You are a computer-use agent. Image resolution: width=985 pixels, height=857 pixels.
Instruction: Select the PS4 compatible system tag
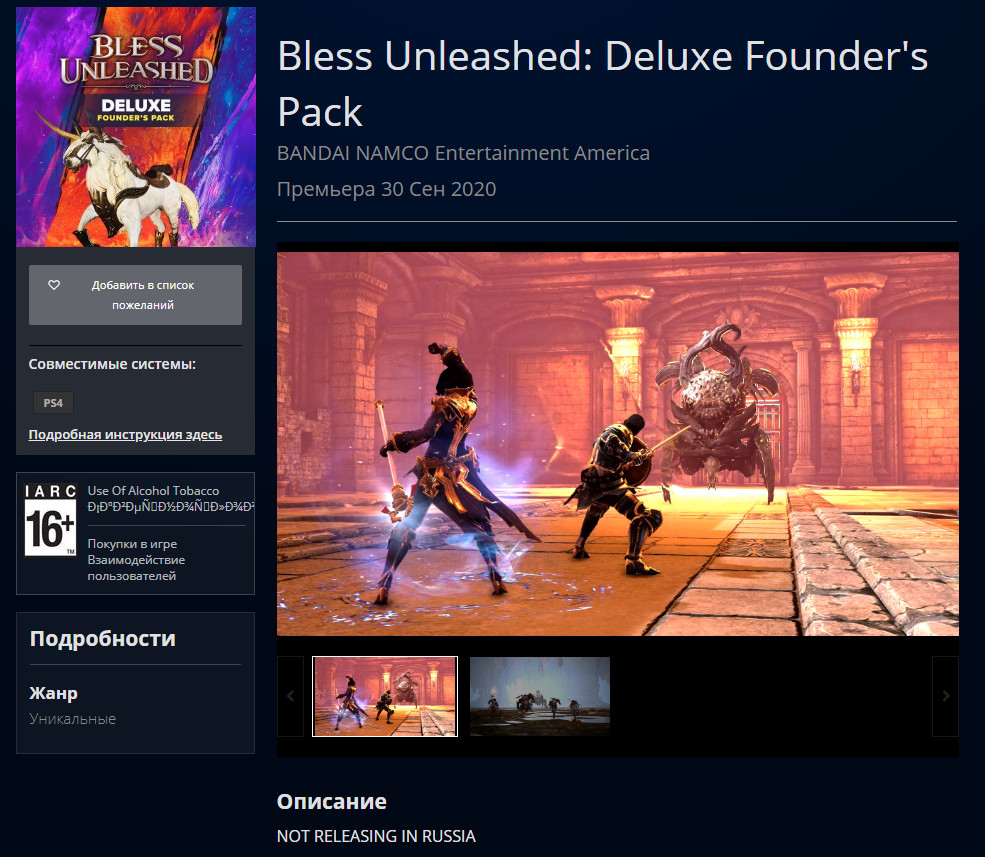pyautogui.click(x=53, y=403)
